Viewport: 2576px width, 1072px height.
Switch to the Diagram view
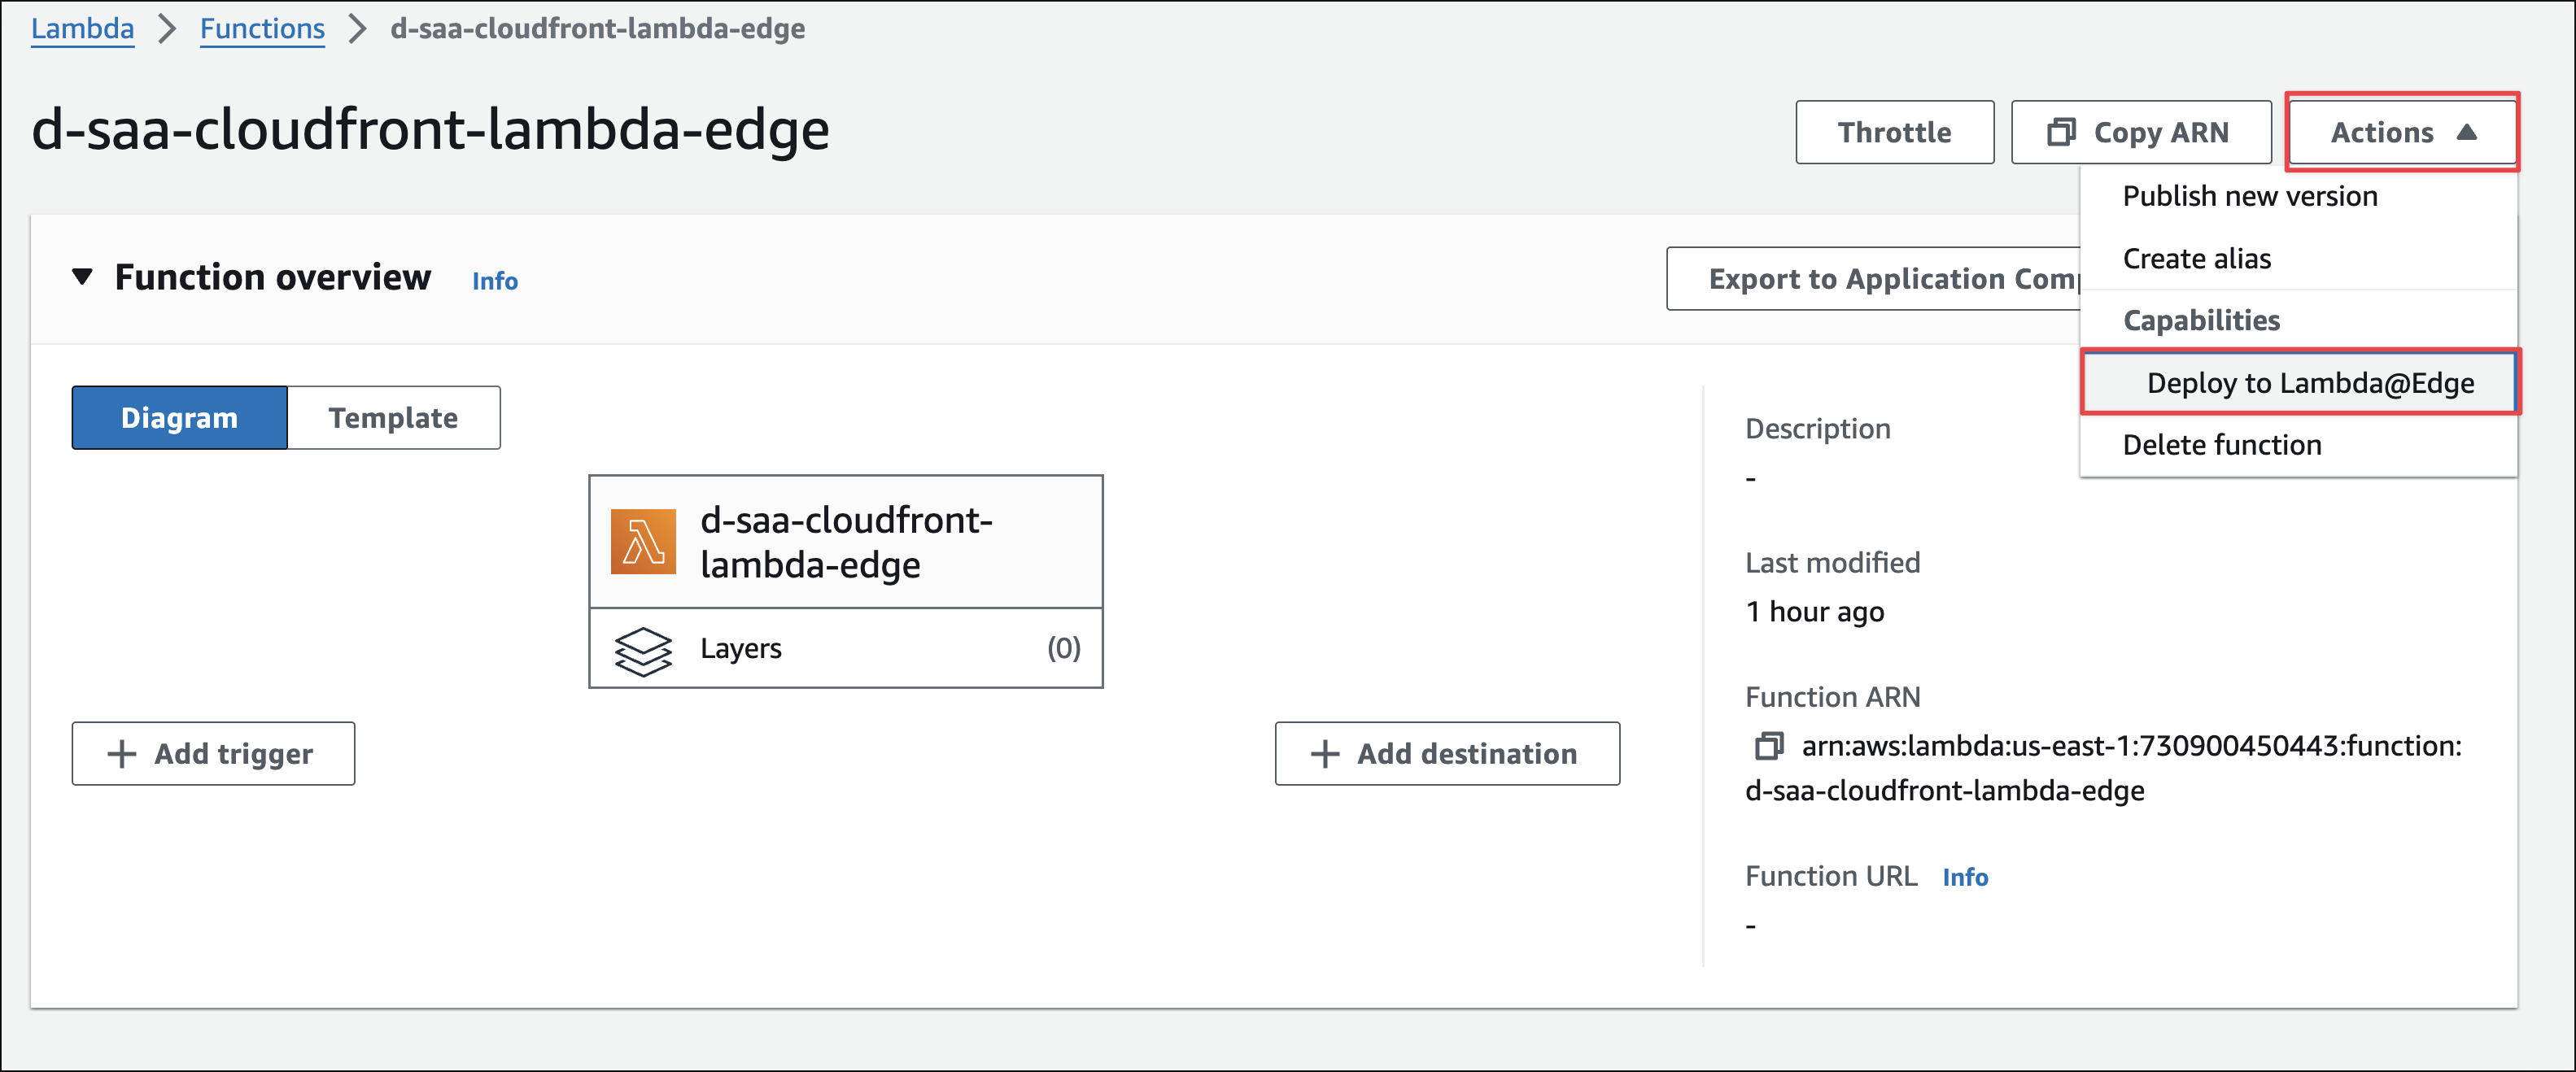coord(180,418)
